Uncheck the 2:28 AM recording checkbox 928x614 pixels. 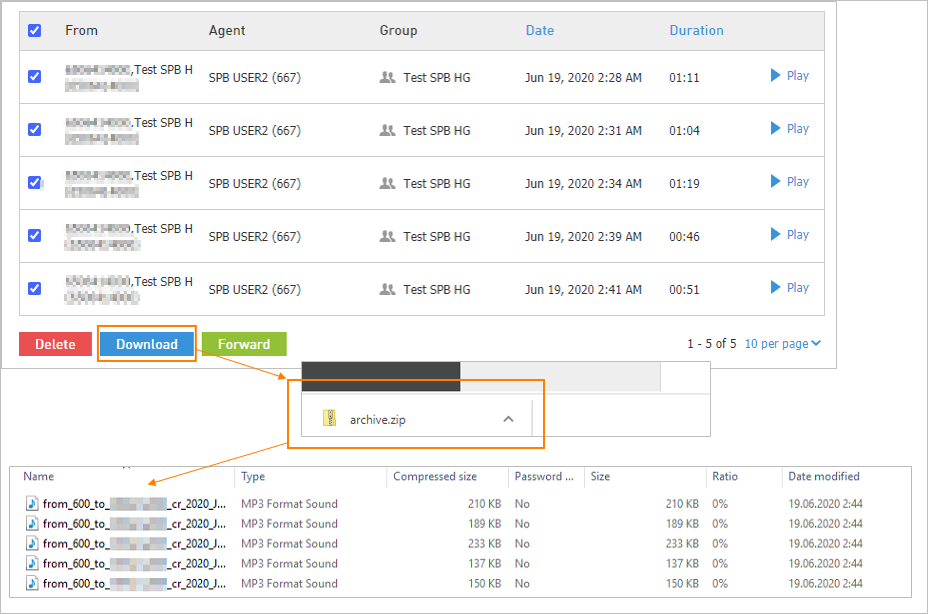click(34, 76)
